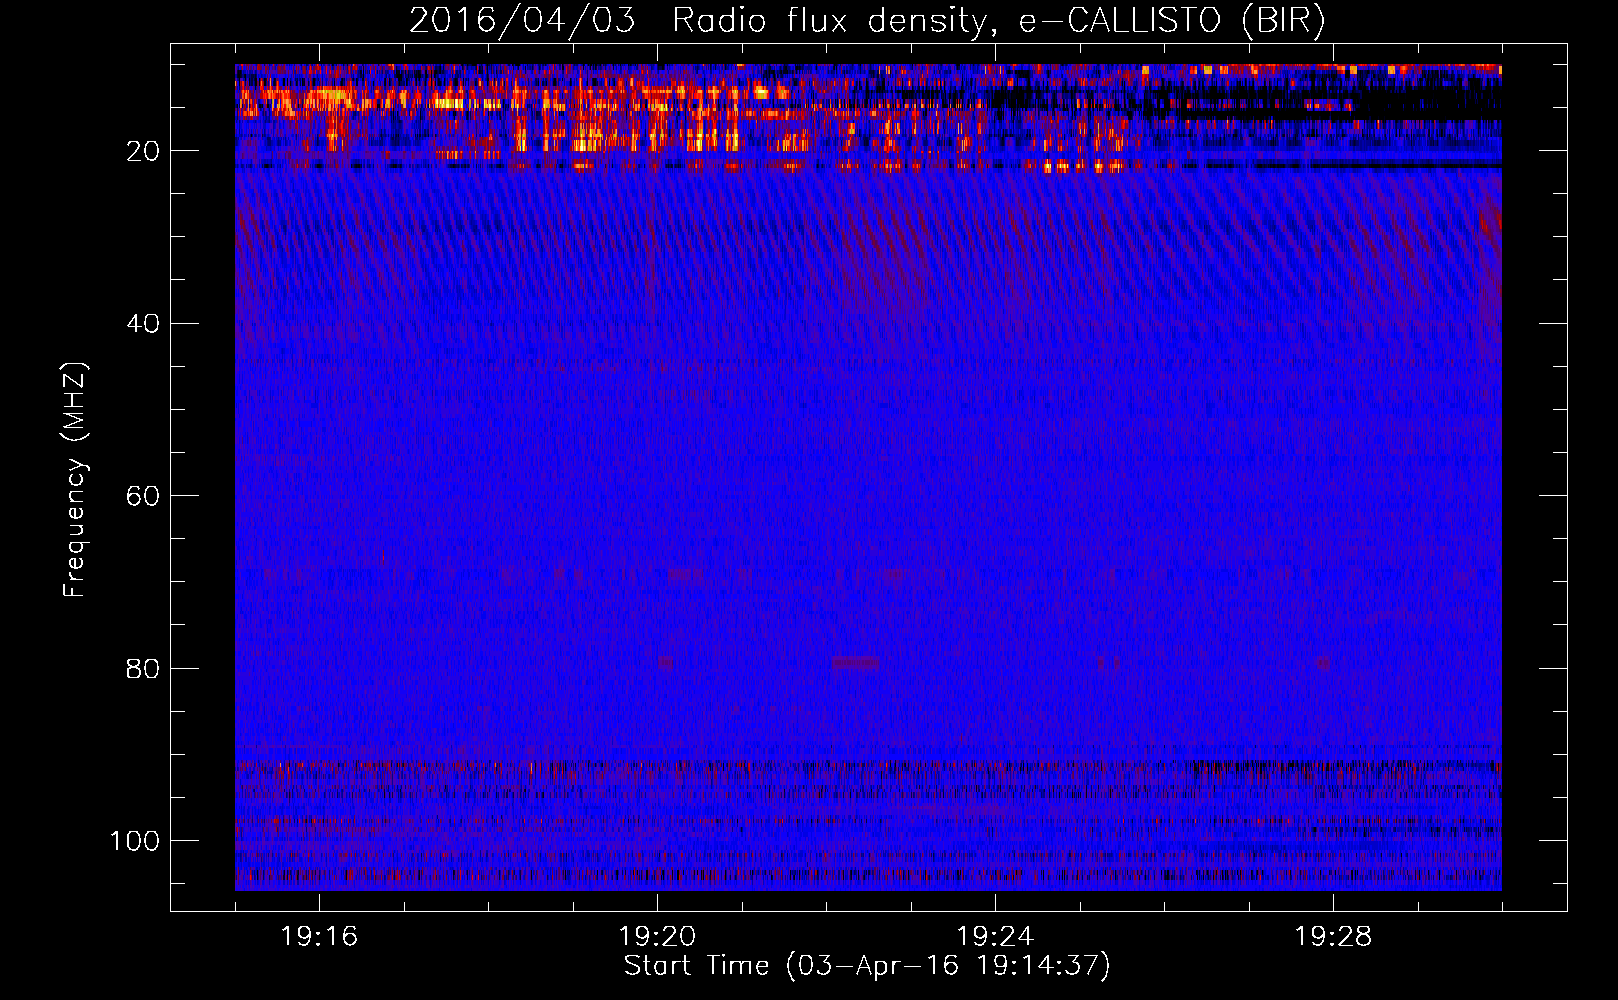
Task: Click the frequency tick label '80'
Action: click(144, 668)
